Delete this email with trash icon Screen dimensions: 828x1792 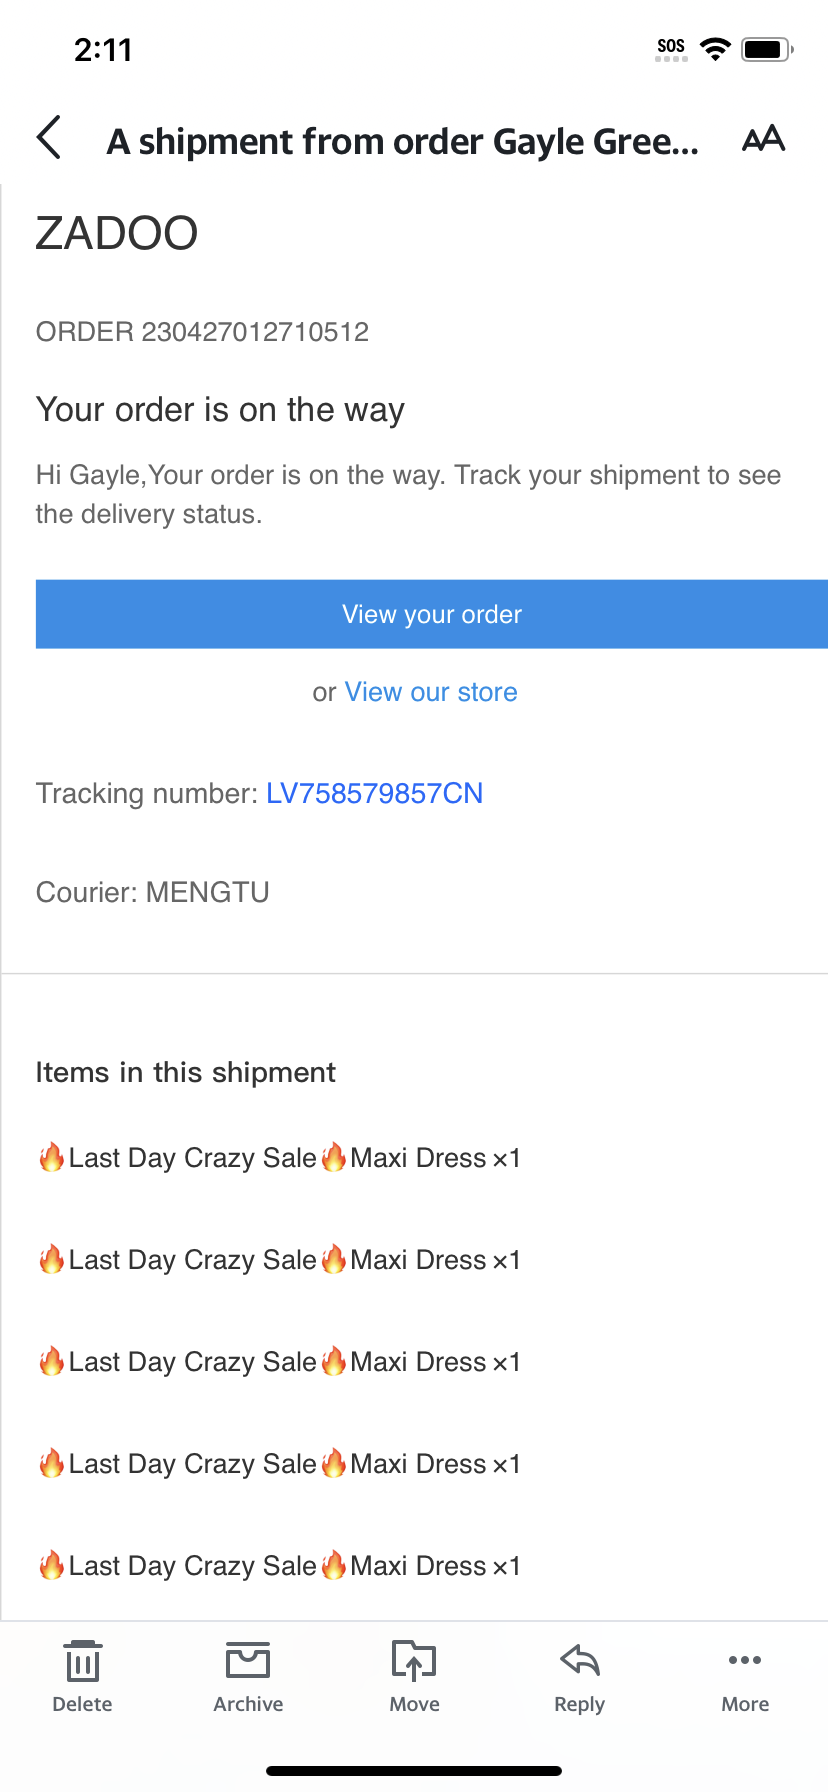(x=82, y=1677)
